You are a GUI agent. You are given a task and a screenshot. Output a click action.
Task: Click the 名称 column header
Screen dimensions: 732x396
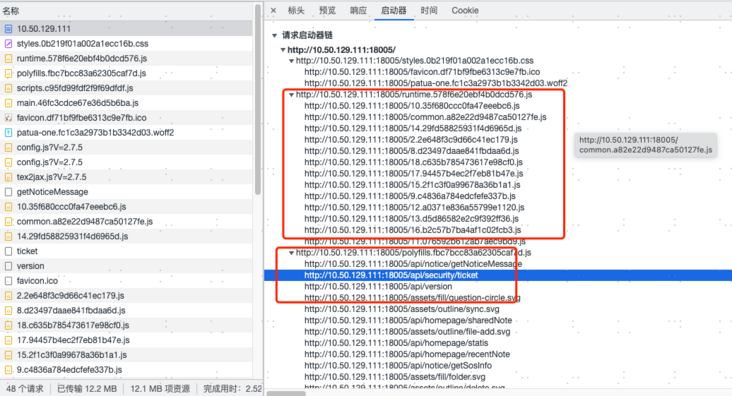coord(11,11)
